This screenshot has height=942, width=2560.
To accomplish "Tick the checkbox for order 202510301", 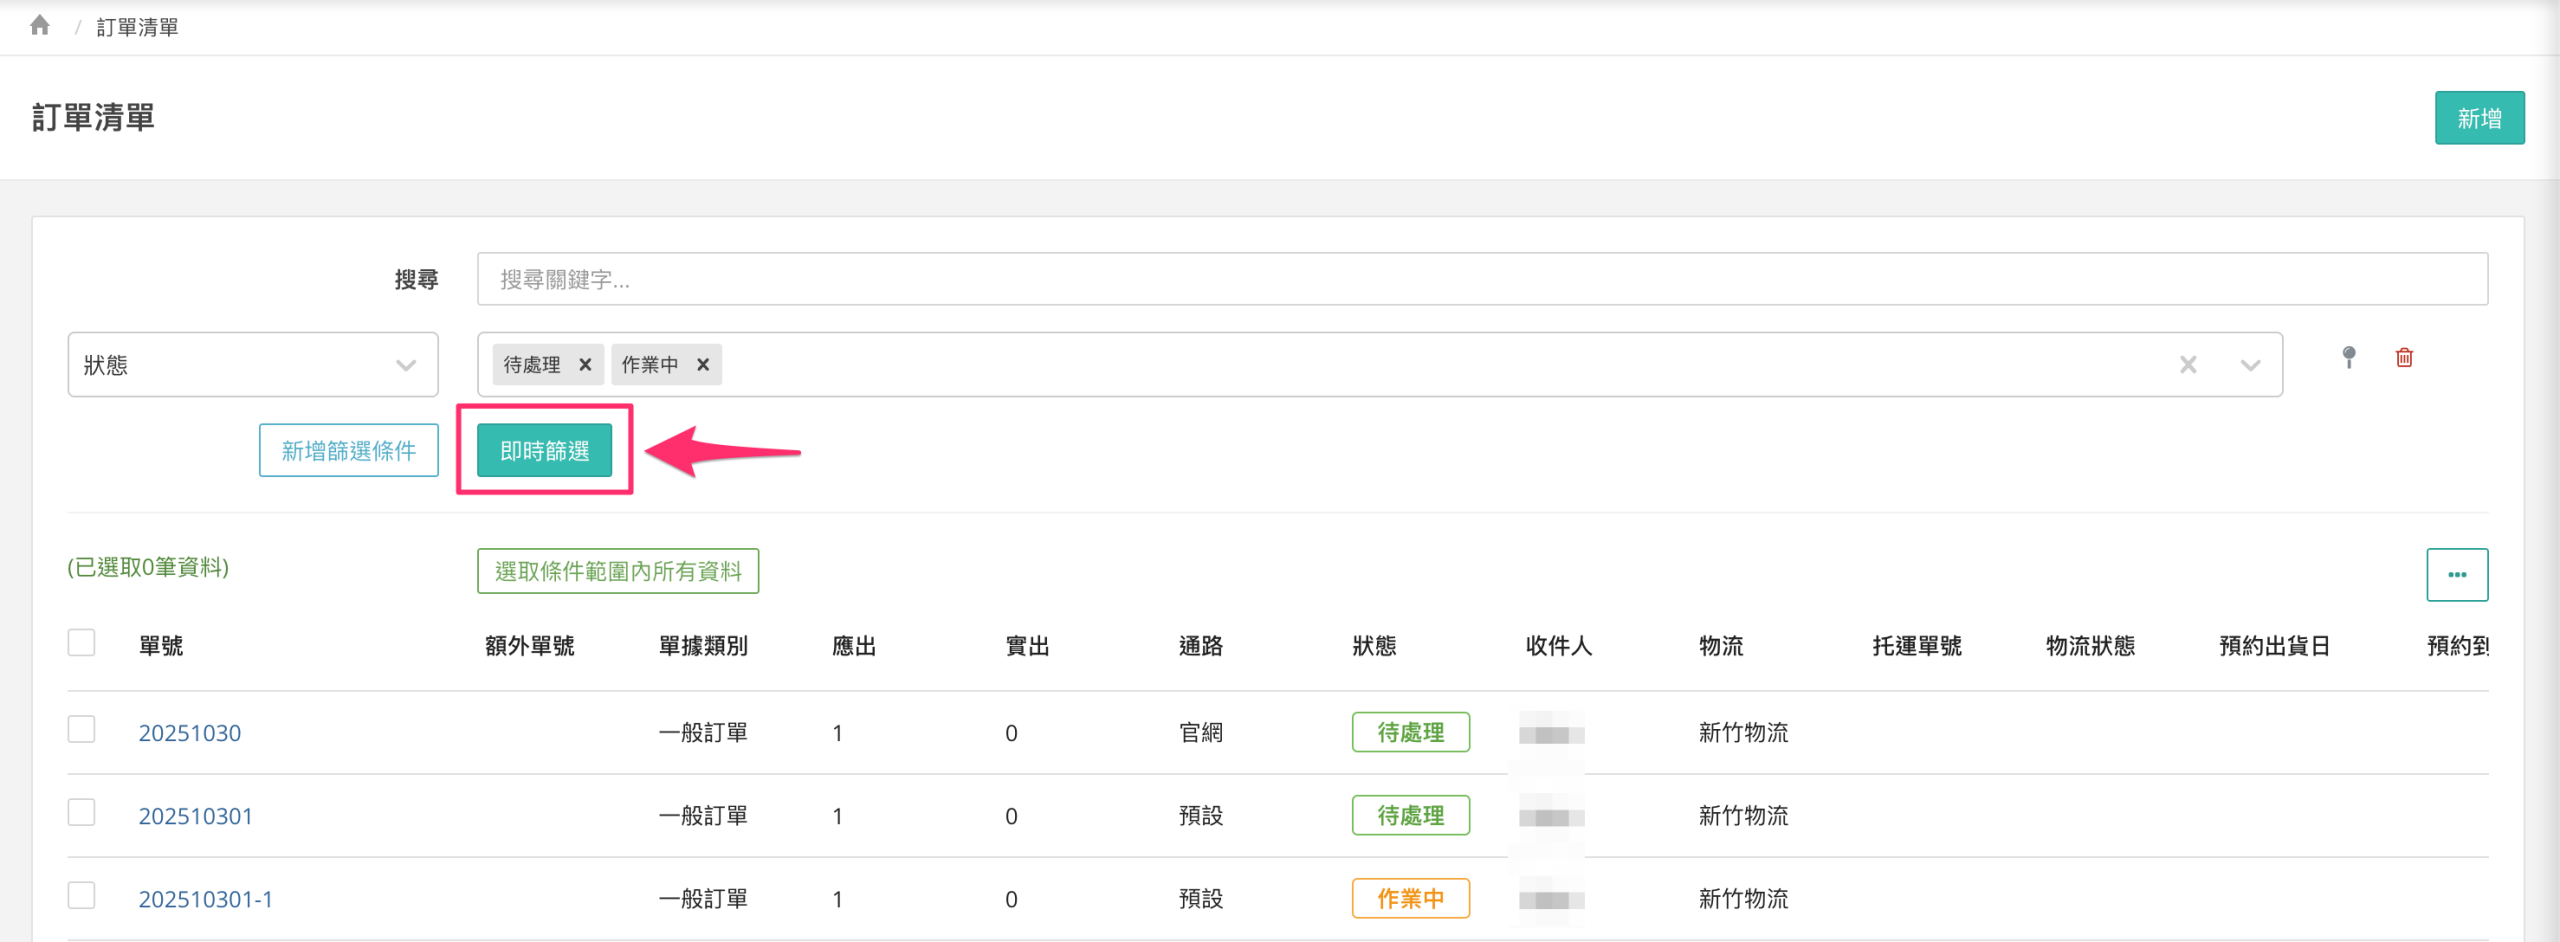I will (82, 813).
